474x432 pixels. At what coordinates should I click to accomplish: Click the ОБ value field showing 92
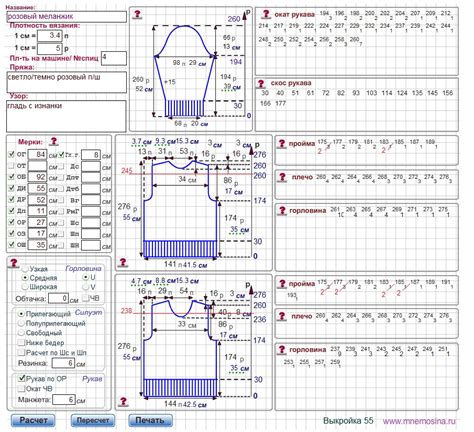tap(37, 177)
